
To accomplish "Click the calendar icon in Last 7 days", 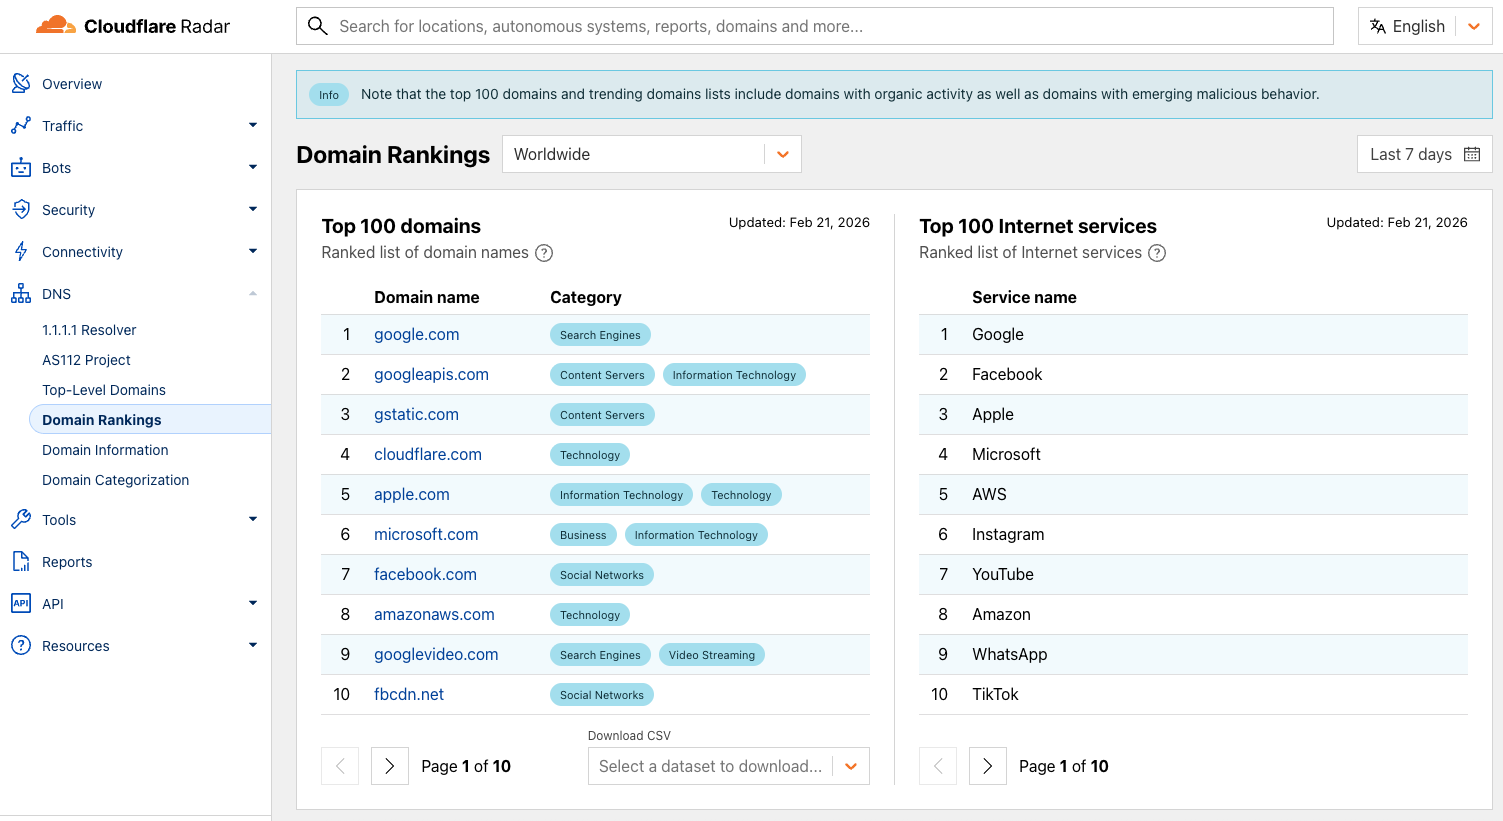I will tap(1472, 154).
